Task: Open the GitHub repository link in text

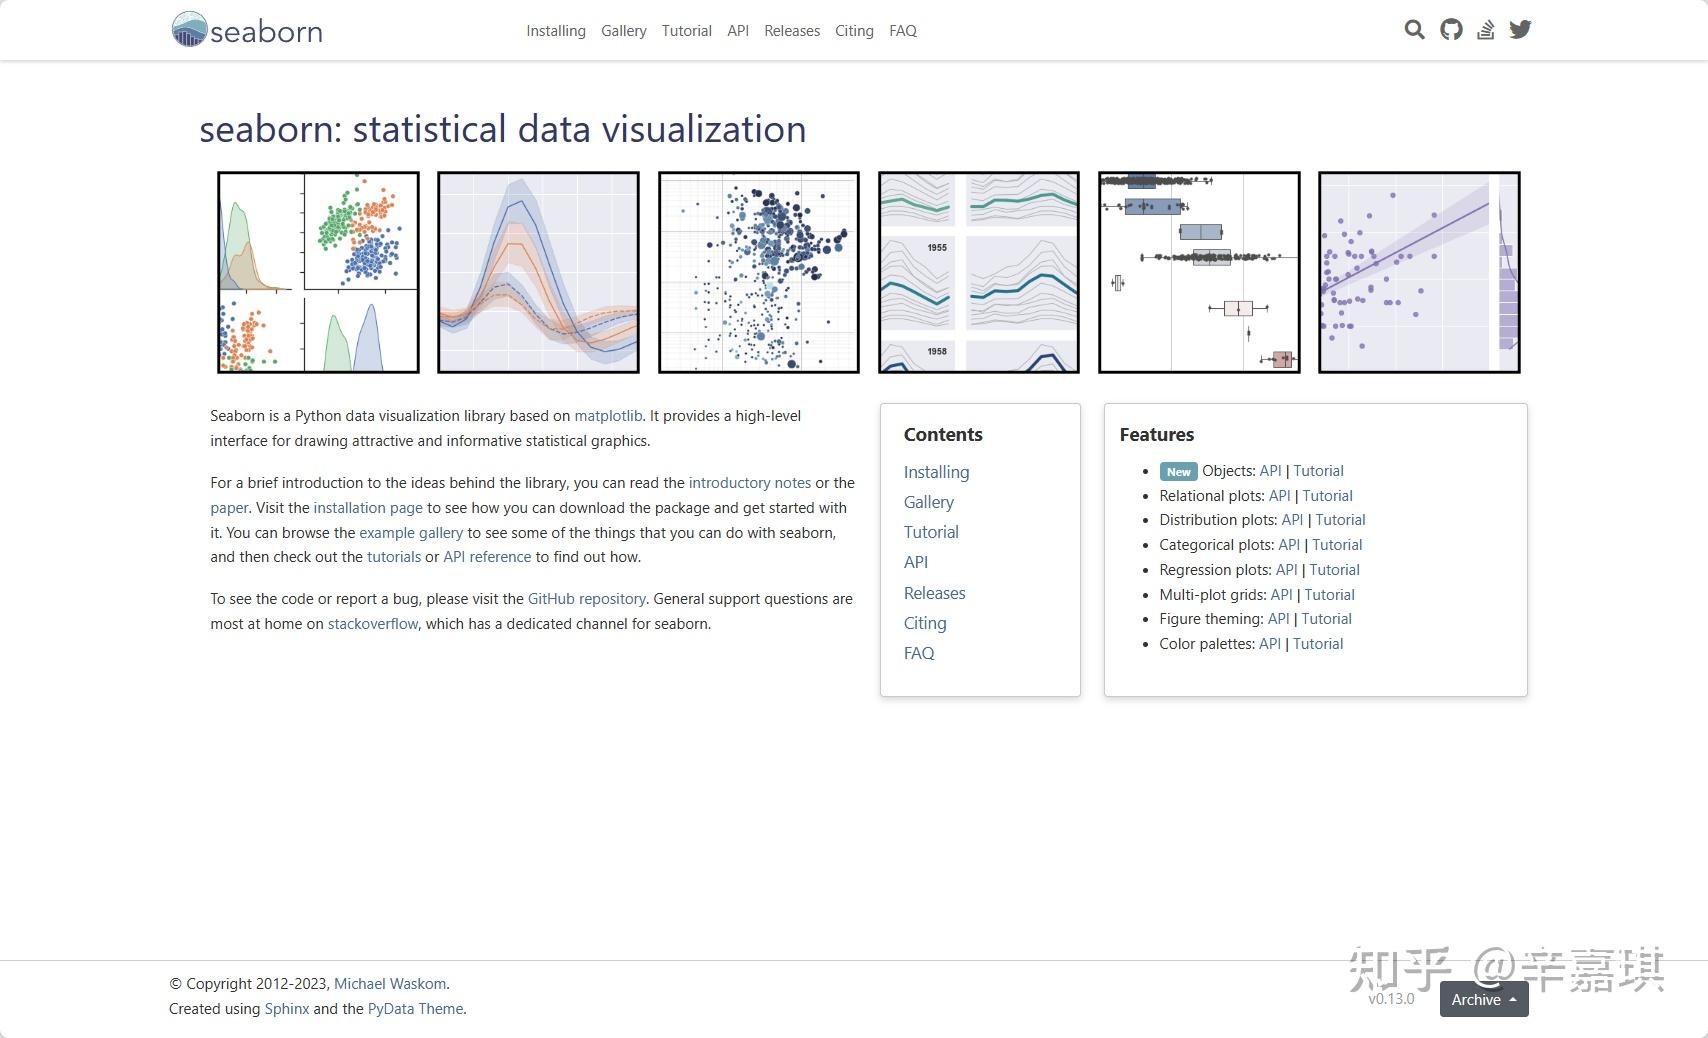Action: (586, 598)
